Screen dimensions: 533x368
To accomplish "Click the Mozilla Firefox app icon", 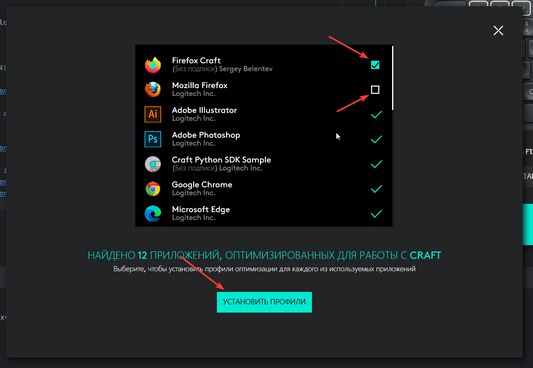I will click(153, 89).
